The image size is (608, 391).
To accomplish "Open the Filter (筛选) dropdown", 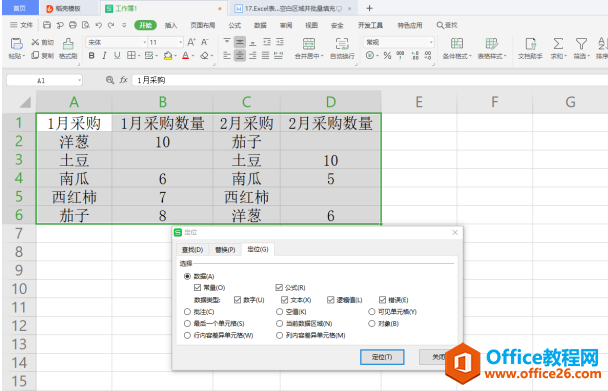I will point(582,56).
